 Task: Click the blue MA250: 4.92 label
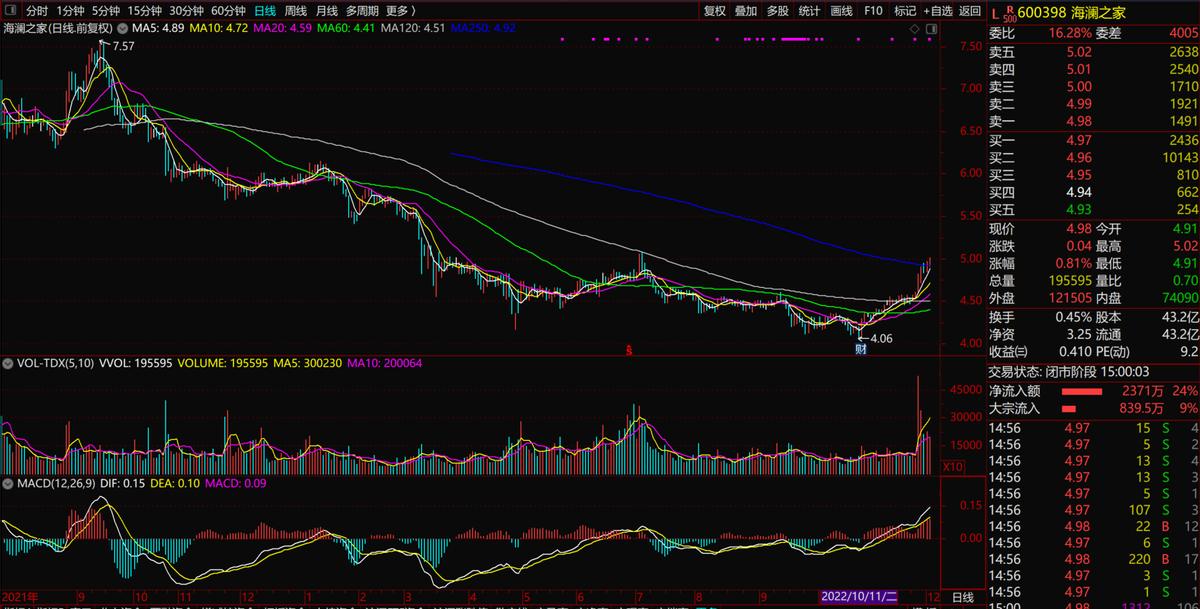[x=483, y=31]
